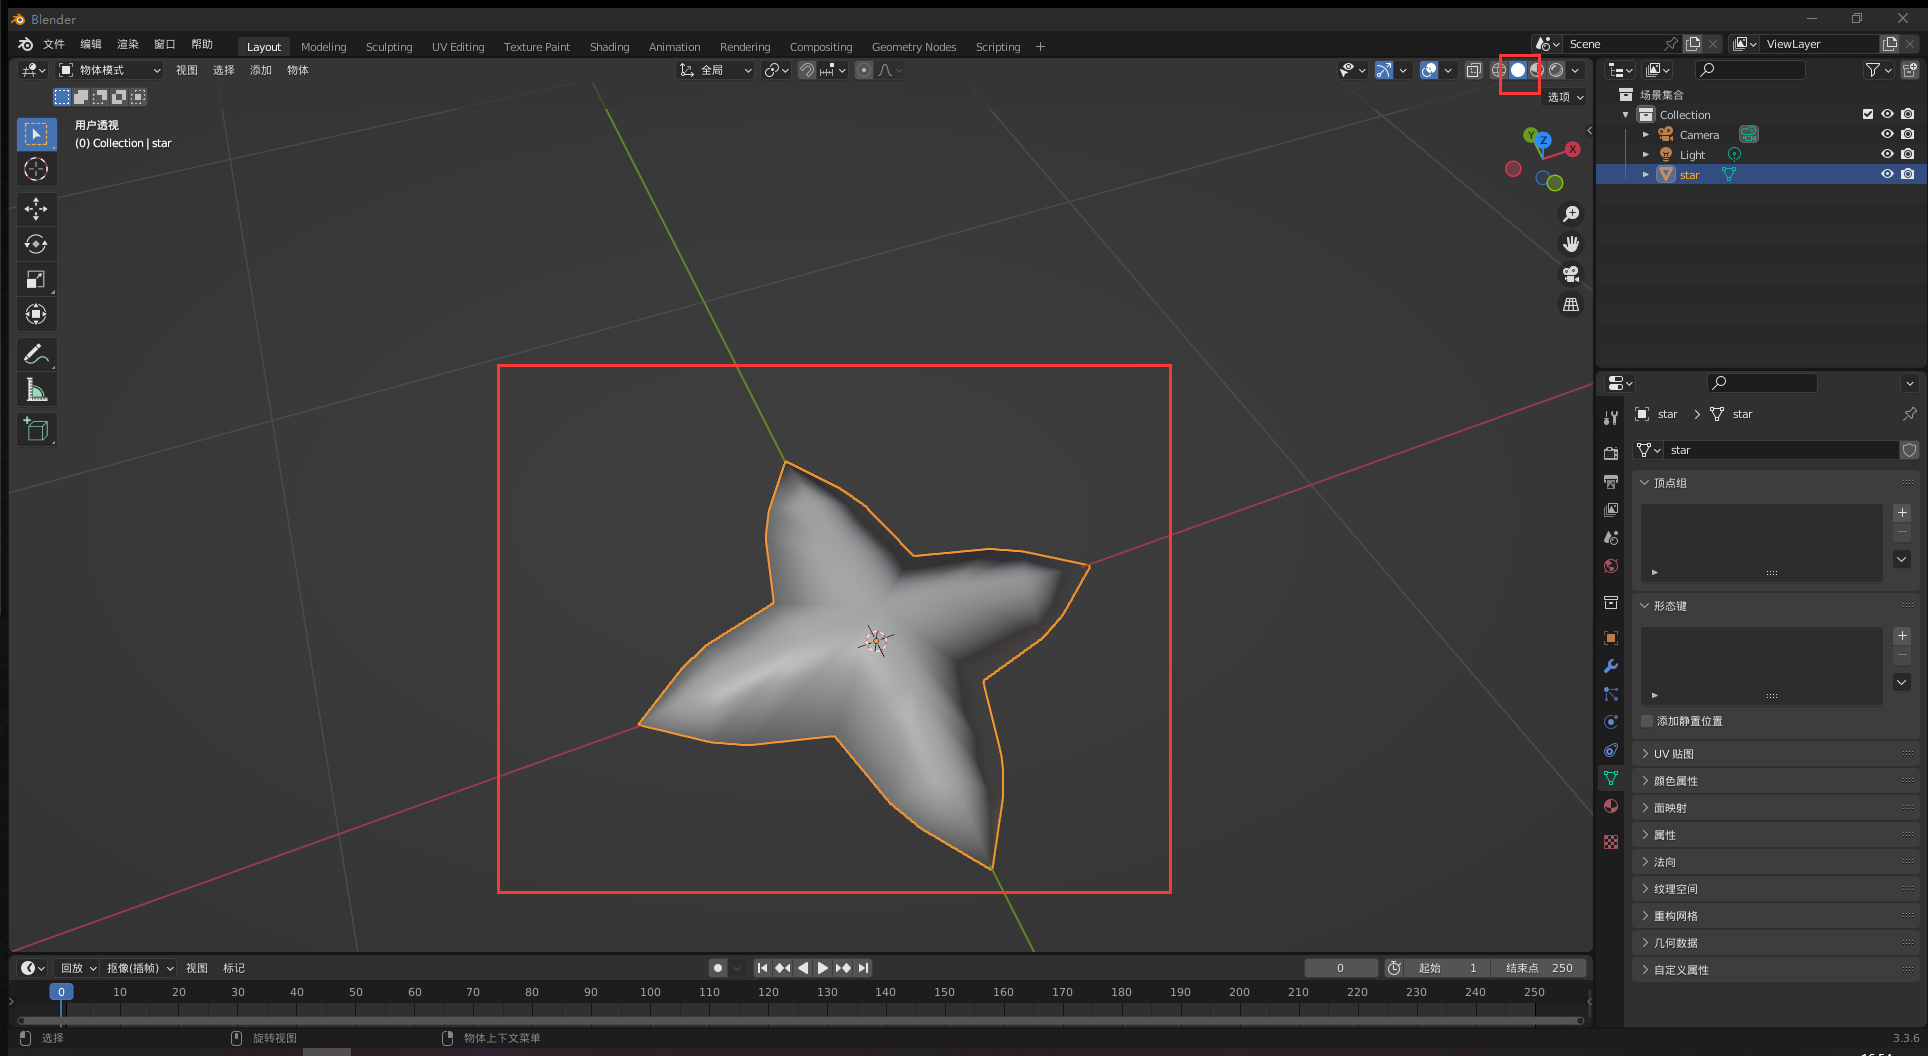1928x1056 pixels.
Task: Hide the Camera with its eye icon
Action: [1887, 134]
